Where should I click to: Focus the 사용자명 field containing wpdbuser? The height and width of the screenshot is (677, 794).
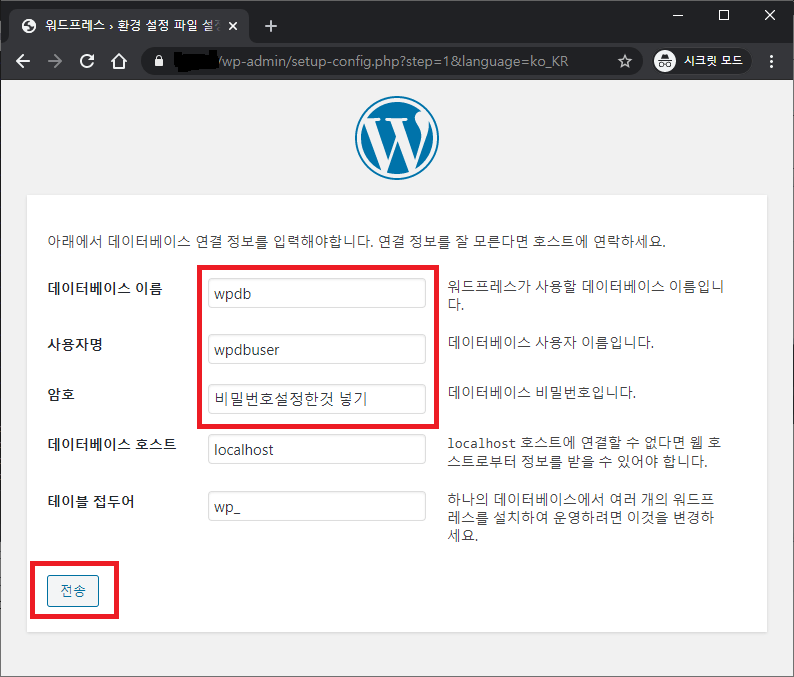click(317, 349)
